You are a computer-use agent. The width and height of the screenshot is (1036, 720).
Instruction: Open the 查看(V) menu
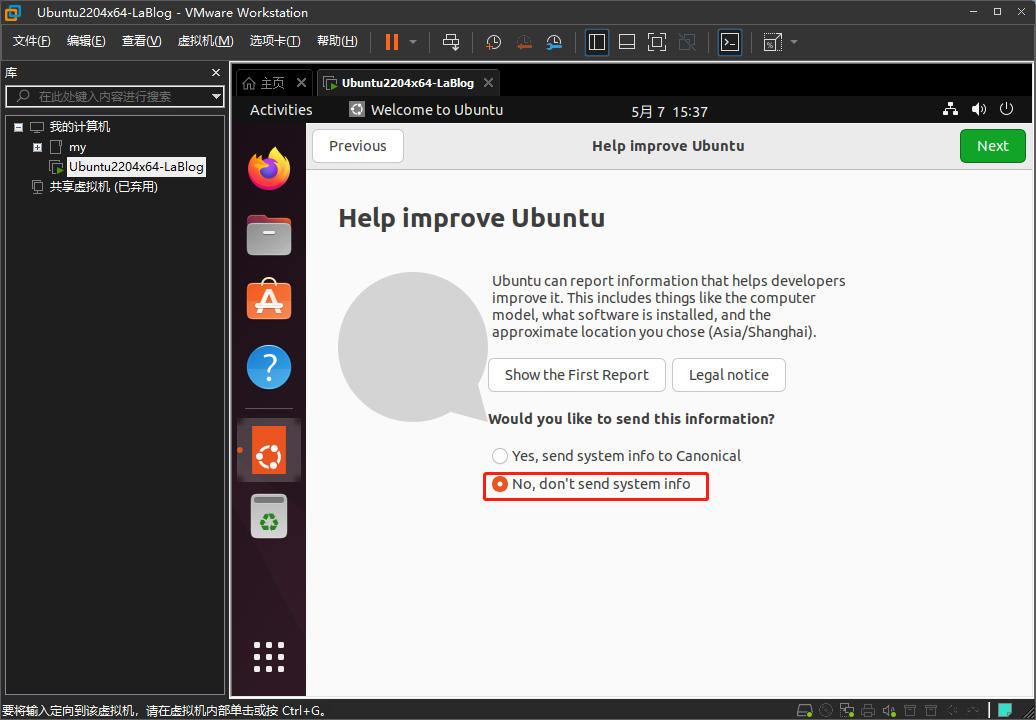[141, 41]
